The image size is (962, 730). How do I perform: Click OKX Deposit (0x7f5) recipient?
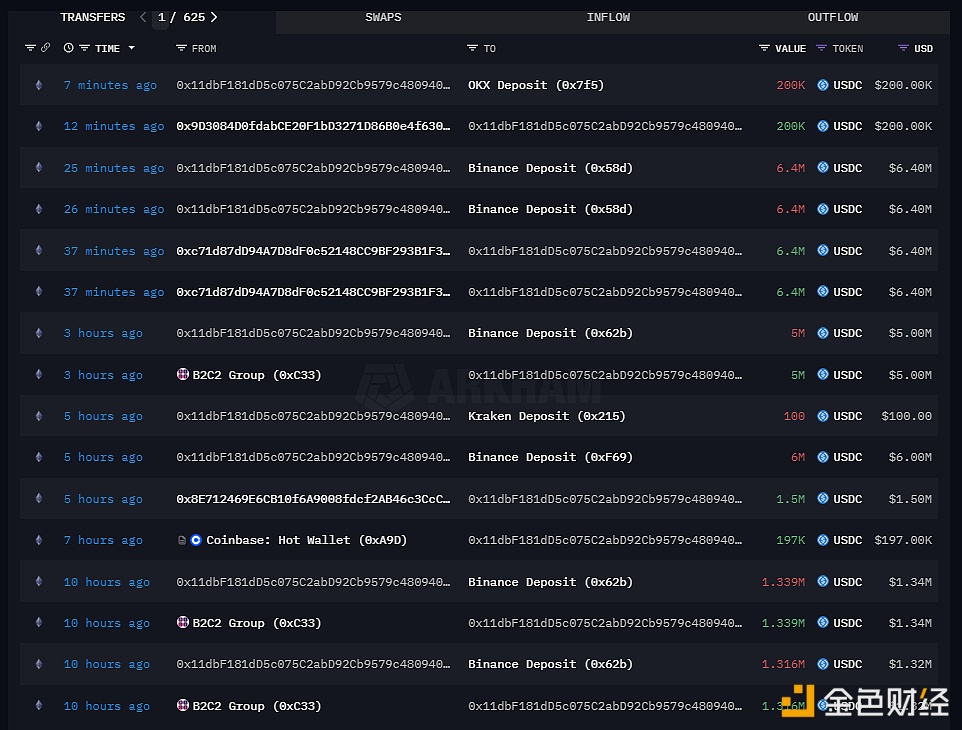[536, 85]
